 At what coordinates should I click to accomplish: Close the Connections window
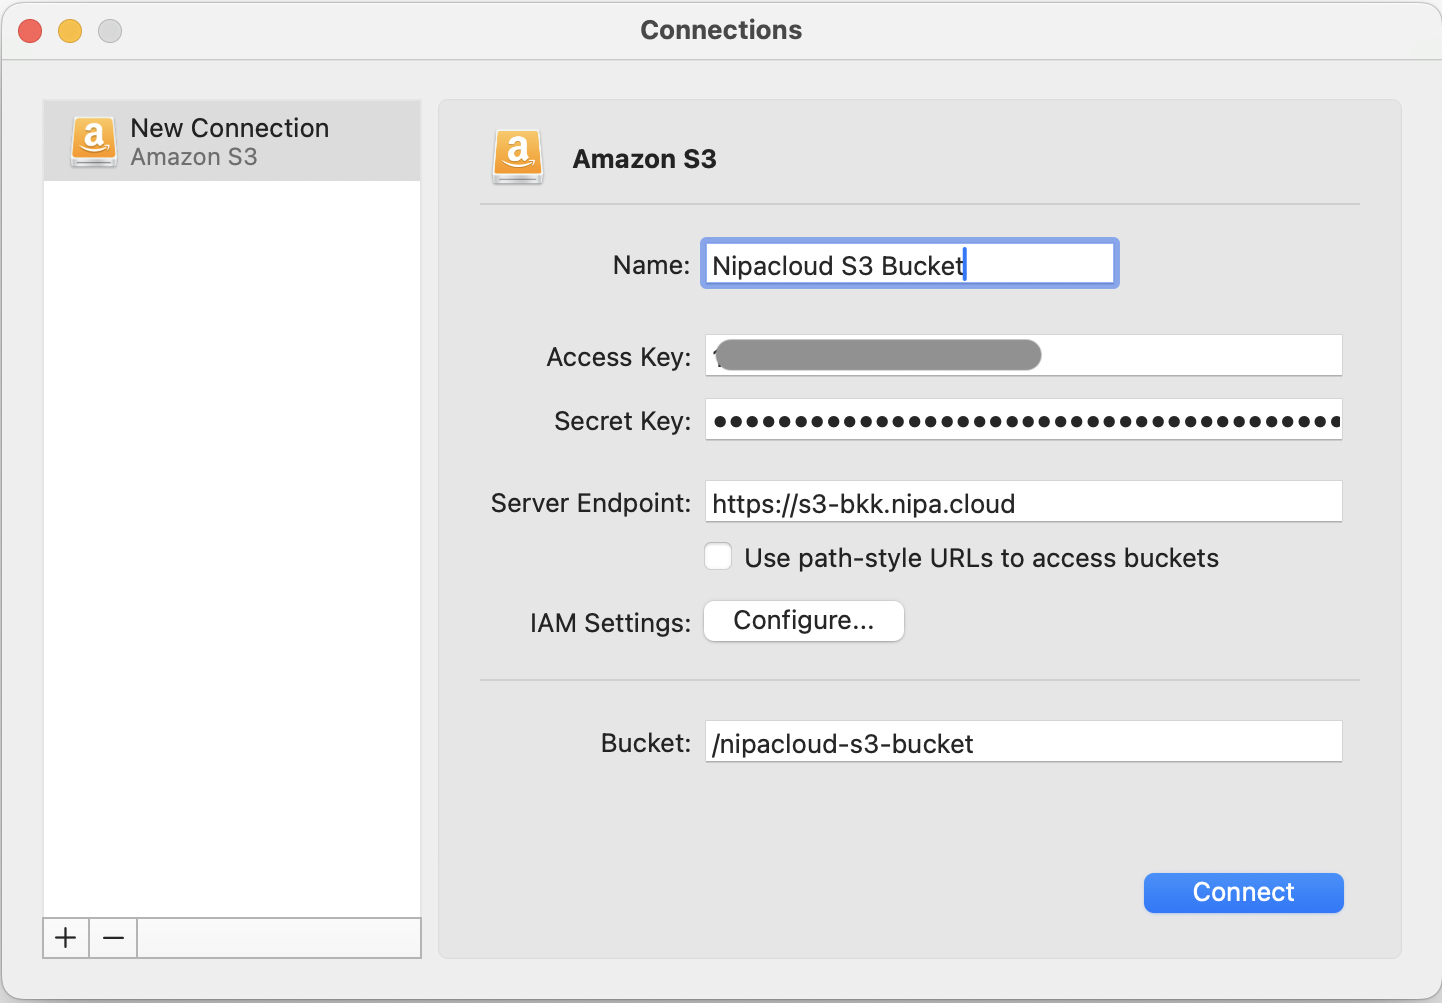point(30,31)
